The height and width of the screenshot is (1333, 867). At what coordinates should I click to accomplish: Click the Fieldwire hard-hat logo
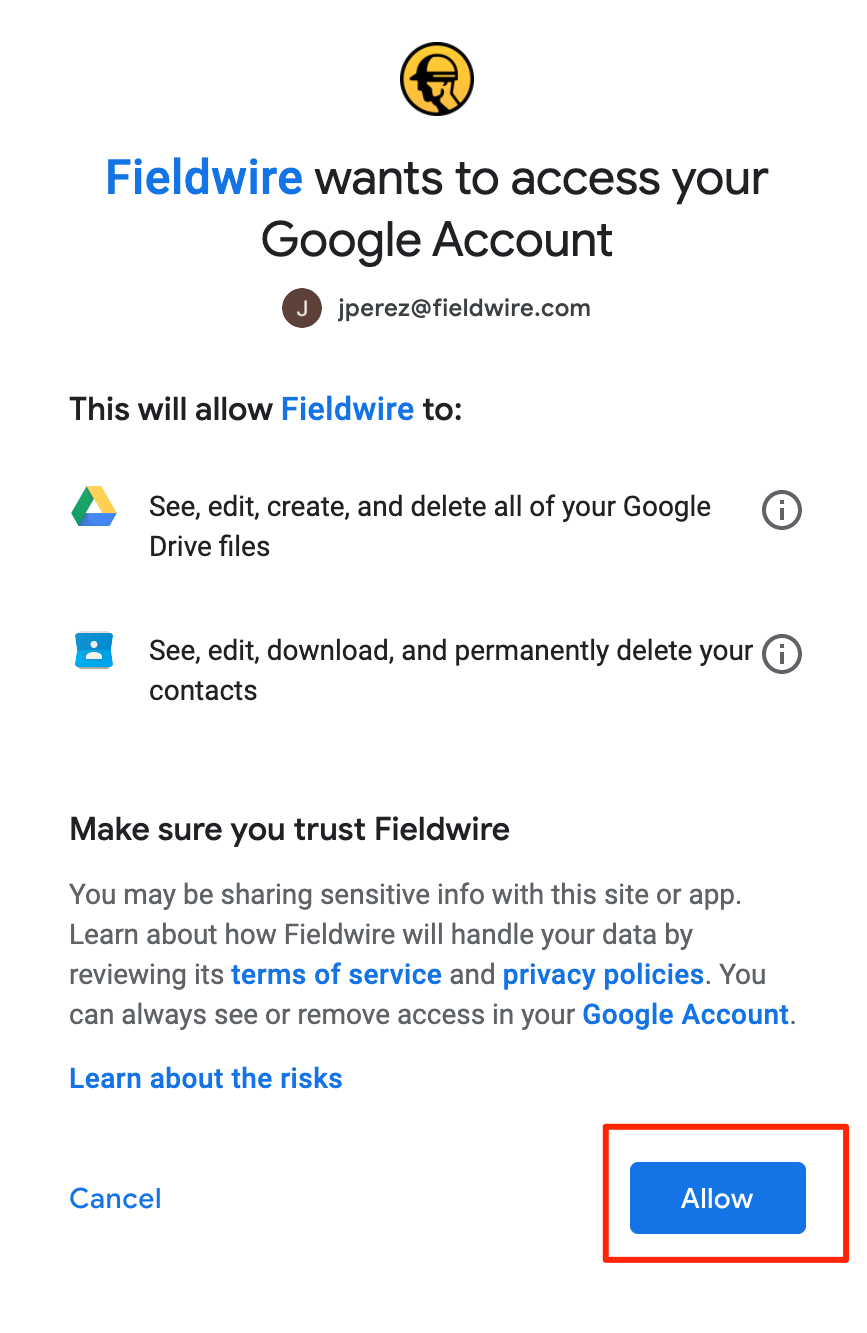(x=437, y=80)
